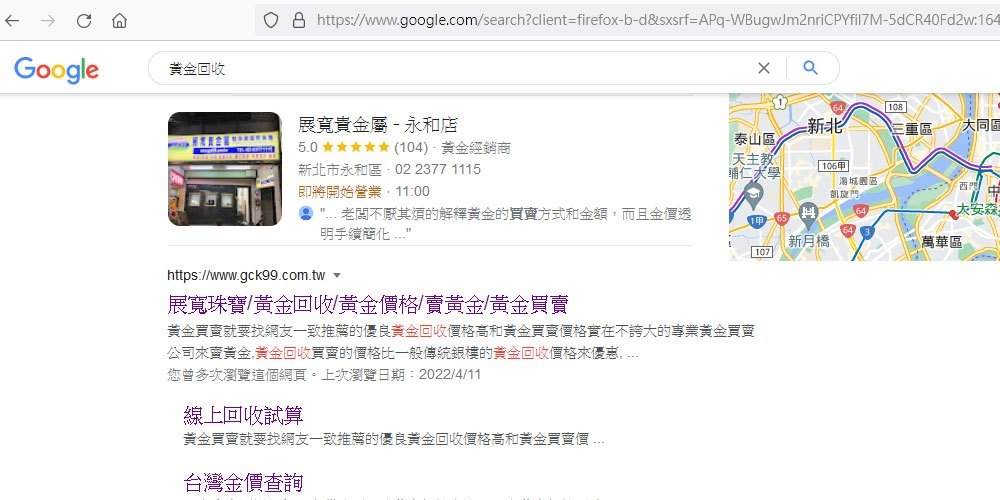The image size is (1000, 500).
Task: Clear search text with the X icon
Action: point(763,68)
